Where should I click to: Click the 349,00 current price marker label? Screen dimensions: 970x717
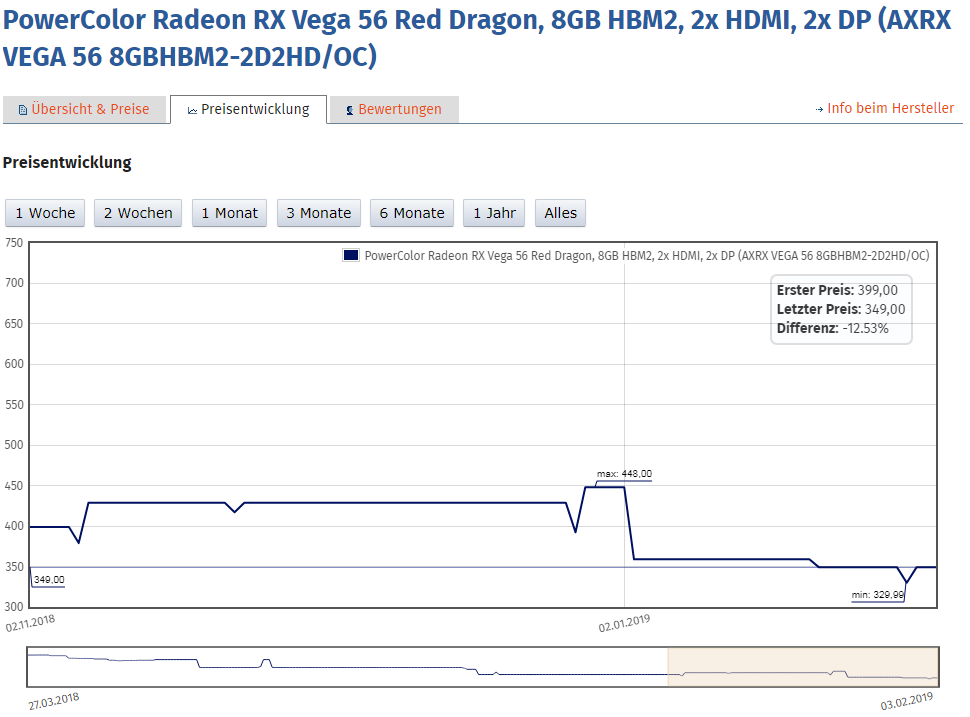tap(49, 580)
